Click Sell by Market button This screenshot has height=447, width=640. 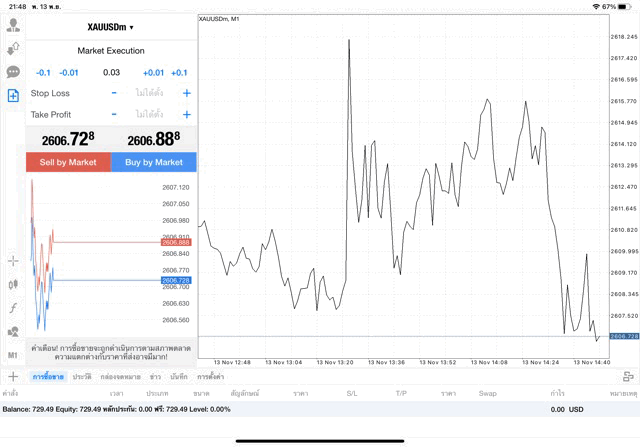[68, 162]
